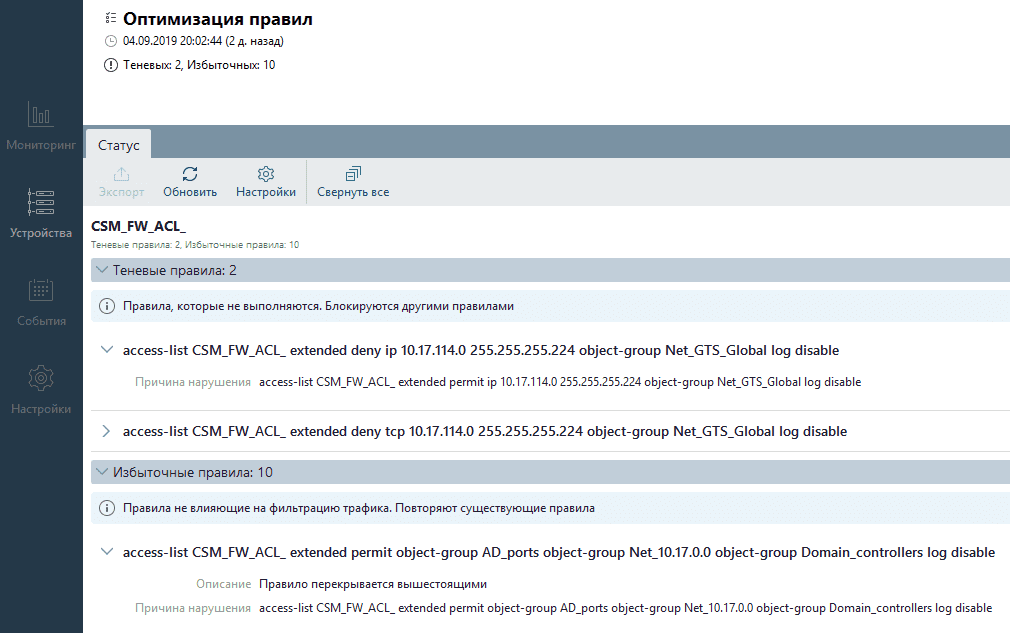Select the CSM_FW_ACL_ group heading

138,226
